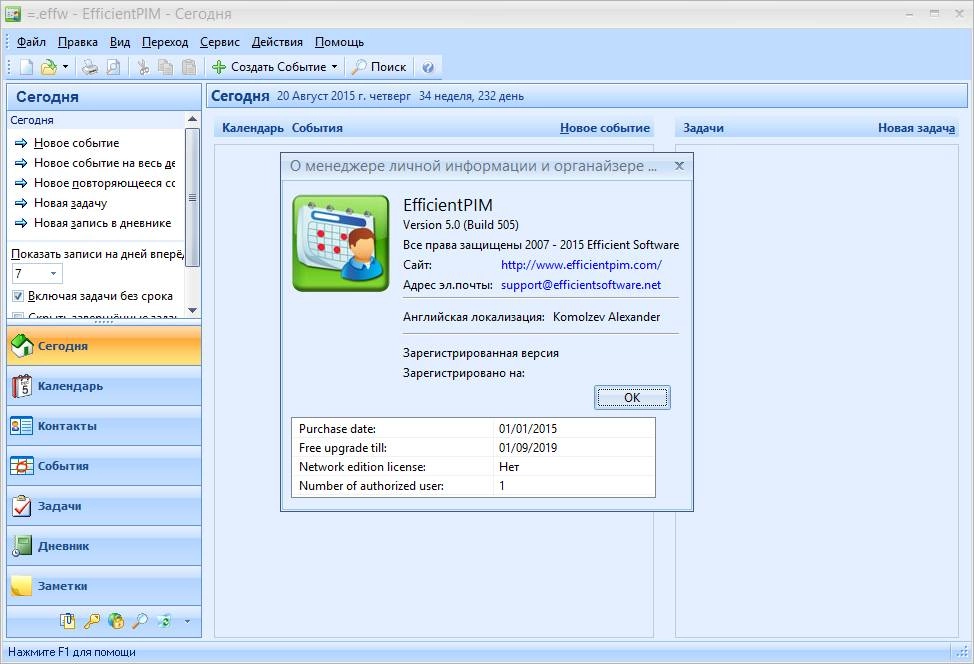Click the Задачи checkmark clipboard icon
Screen dimensions: 974x664
[22, 506]
